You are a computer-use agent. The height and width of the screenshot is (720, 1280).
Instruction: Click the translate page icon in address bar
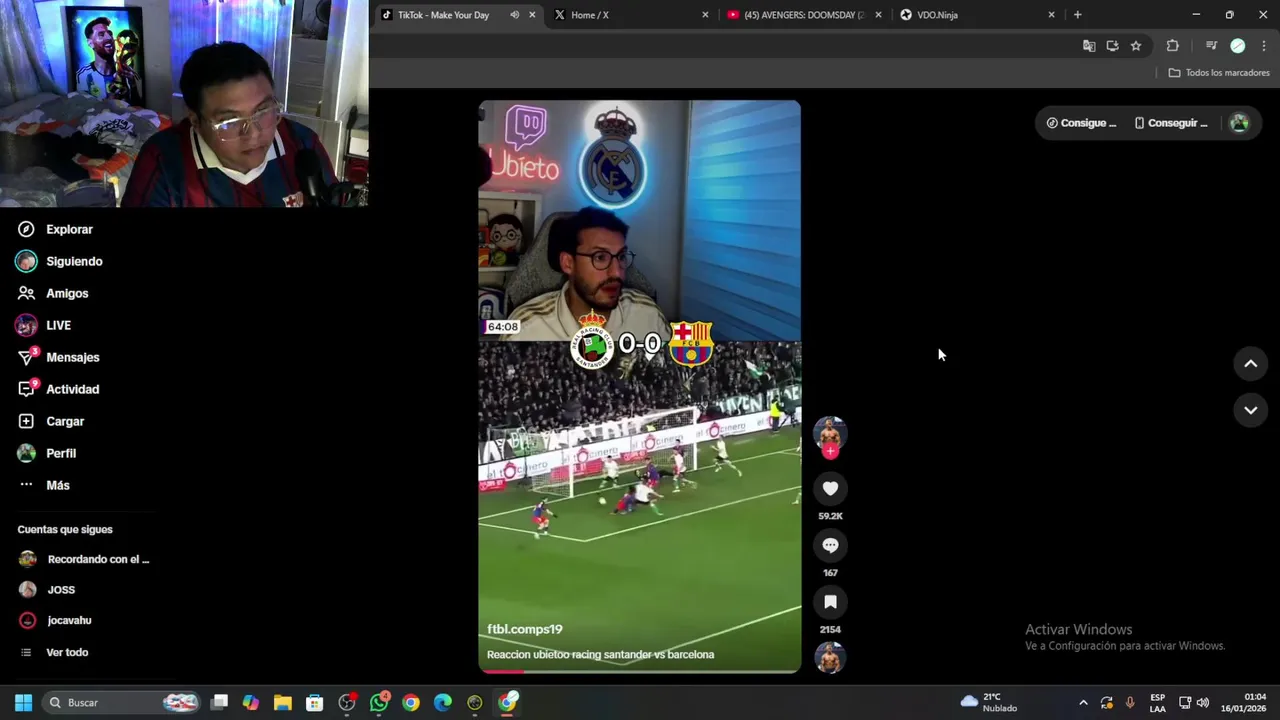pos(1089,46)
